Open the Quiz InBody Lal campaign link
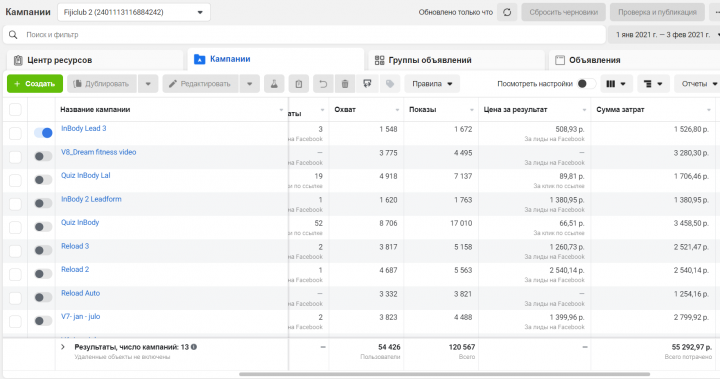Screen dimensions: 720x379 85,175
